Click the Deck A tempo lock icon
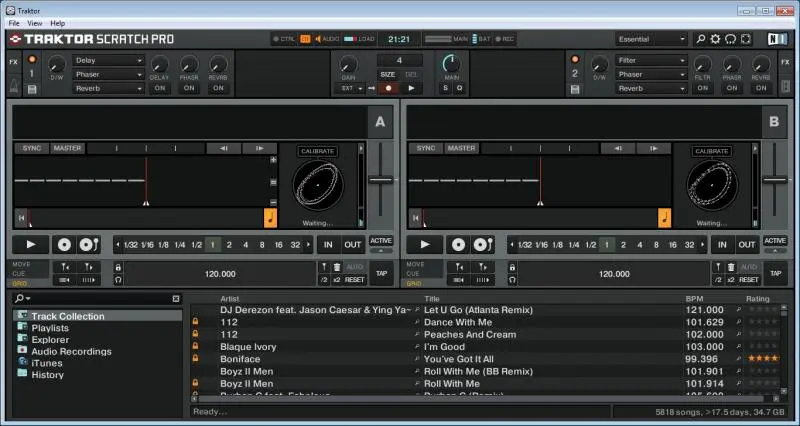Image resolution: width=800 pixels, height=426 pixels. click(x=119, y=267)
